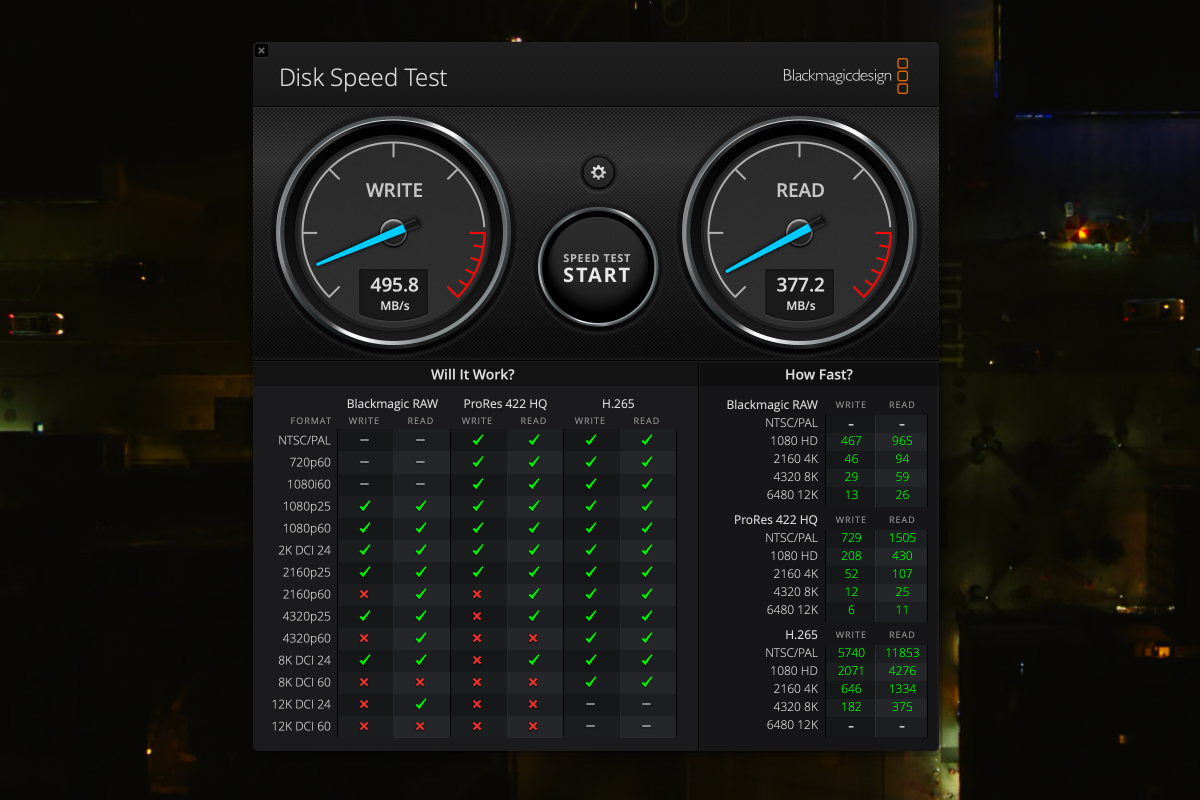Viewport: 1200px width, 800px height.
Task: Click the green checkmark for 1080p25 Blackmagic RAW write
Action: 364,506
